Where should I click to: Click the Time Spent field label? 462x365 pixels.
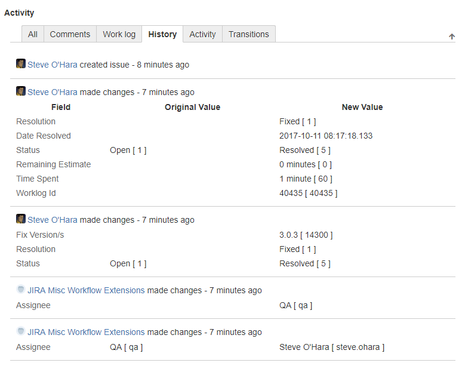pyautogui.click(x=37, y=179)
